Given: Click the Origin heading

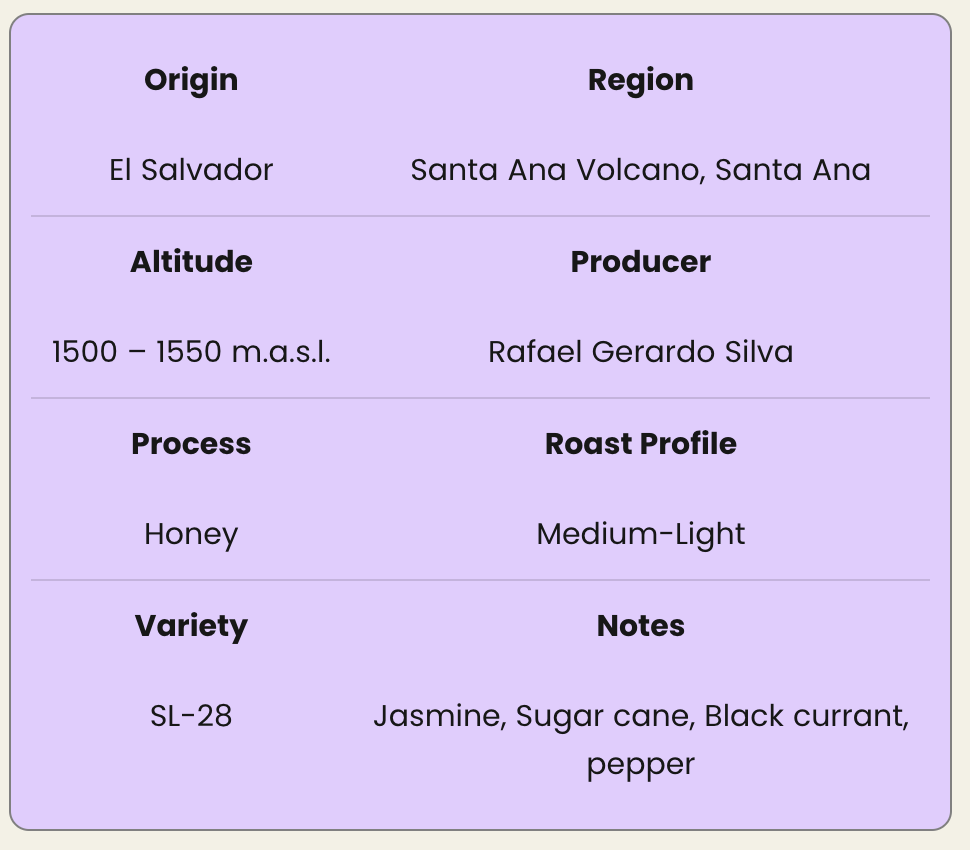Looking at the screenshot, I should tap(191, 80).
